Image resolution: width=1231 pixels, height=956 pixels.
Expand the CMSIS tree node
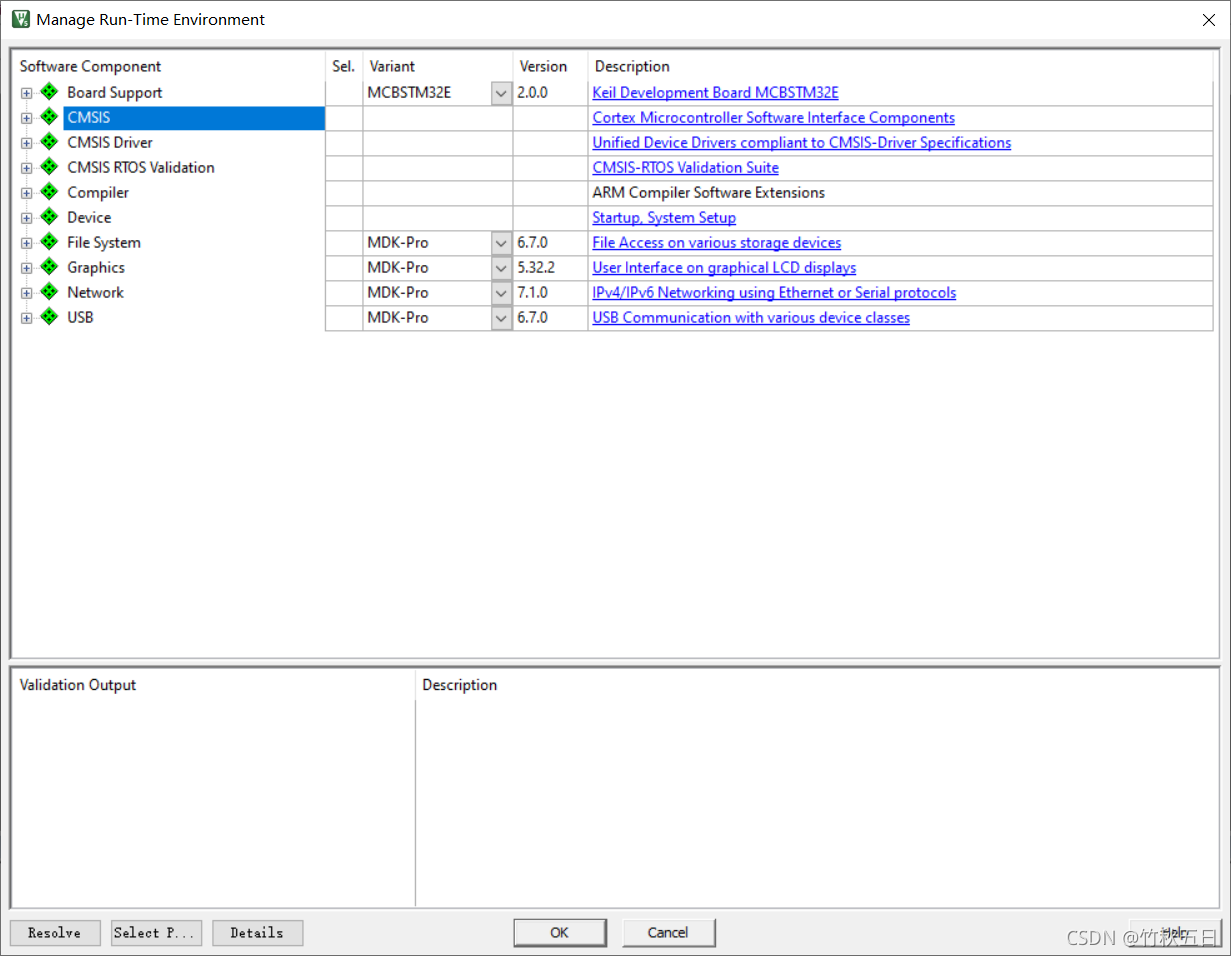click(26, 118)
